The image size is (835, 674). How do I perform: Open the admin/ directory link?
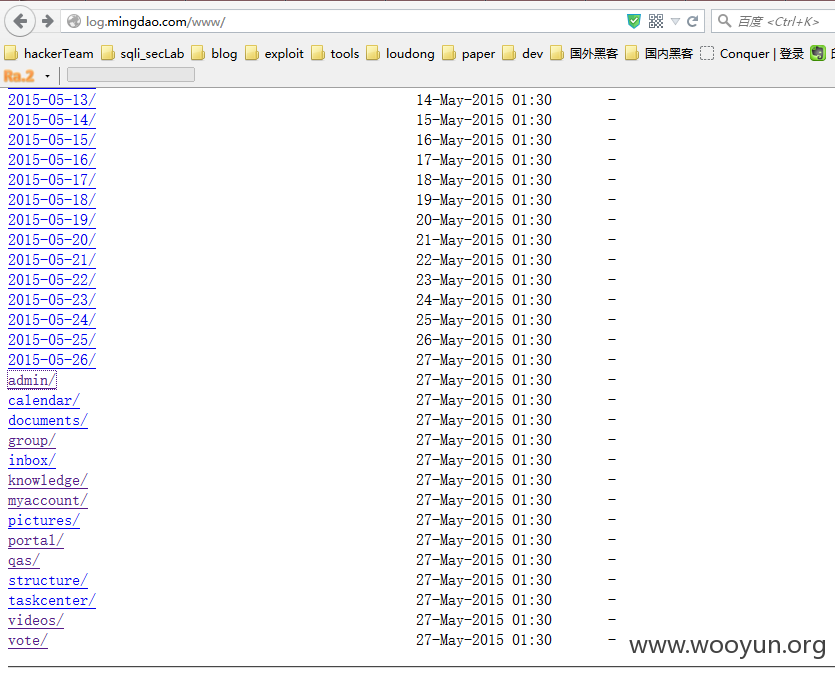[32, 380]
